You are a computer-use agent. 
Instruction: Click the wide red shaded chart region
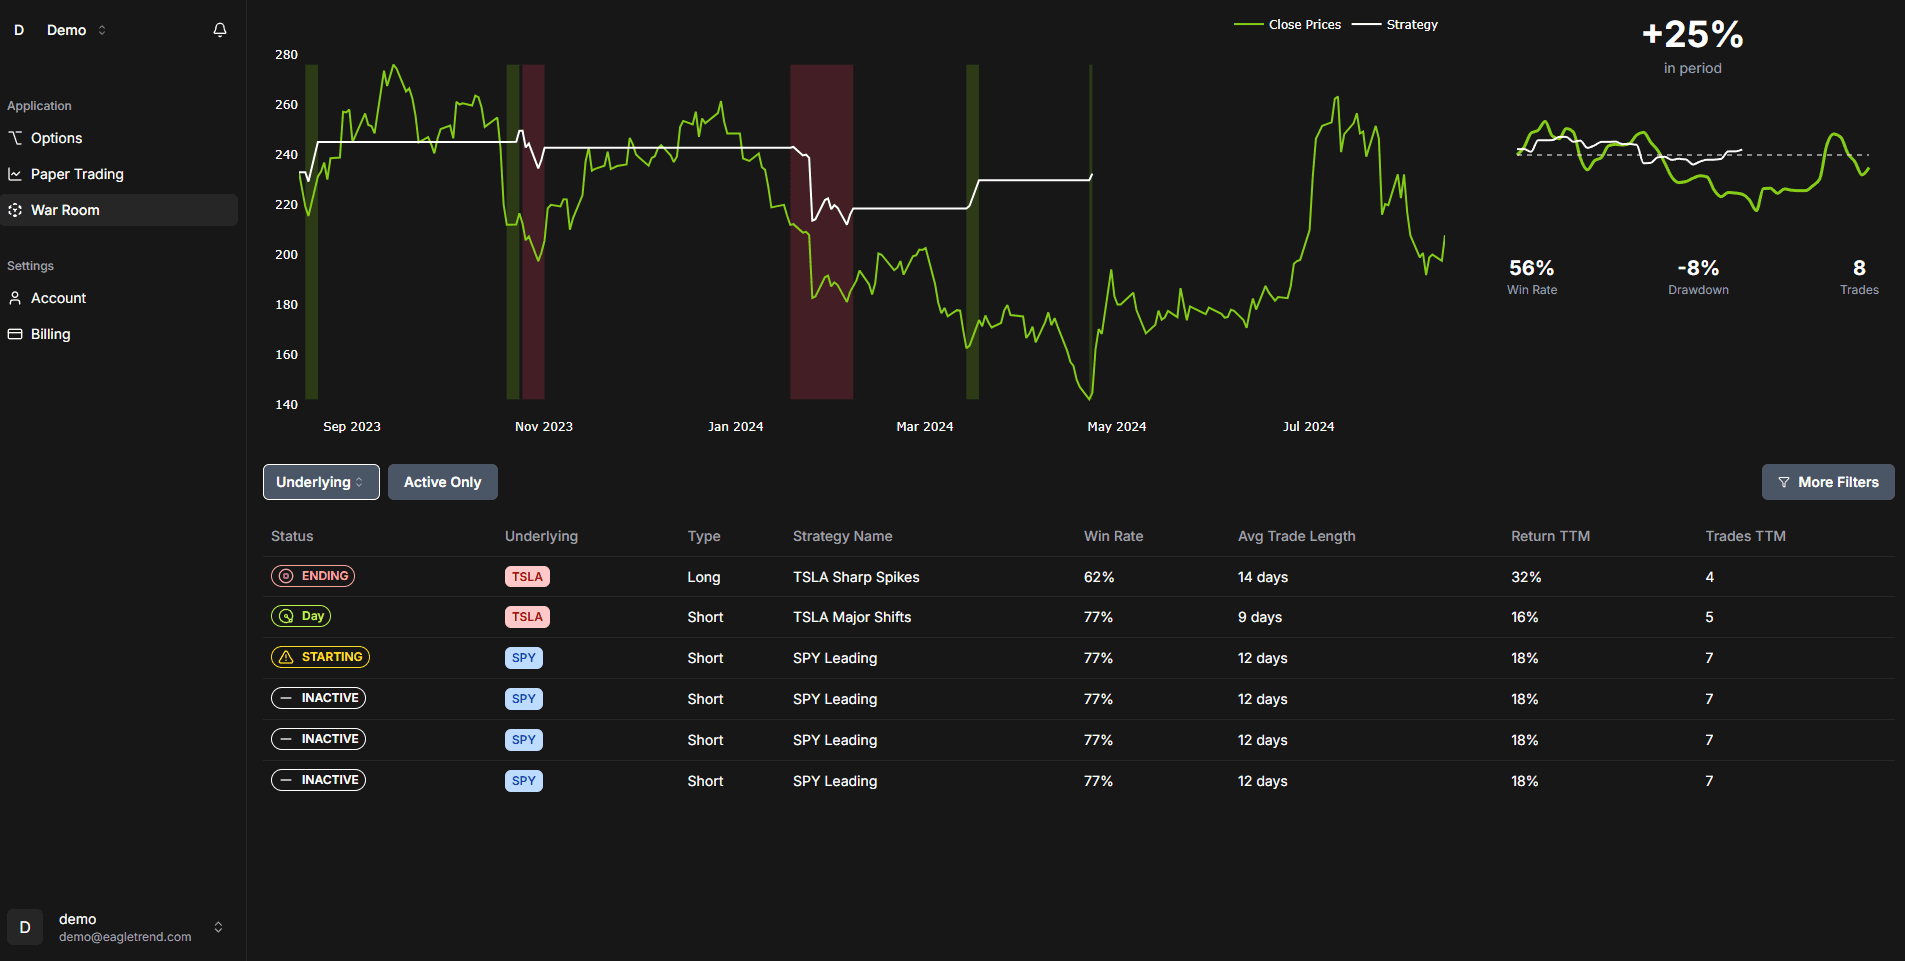822,232
